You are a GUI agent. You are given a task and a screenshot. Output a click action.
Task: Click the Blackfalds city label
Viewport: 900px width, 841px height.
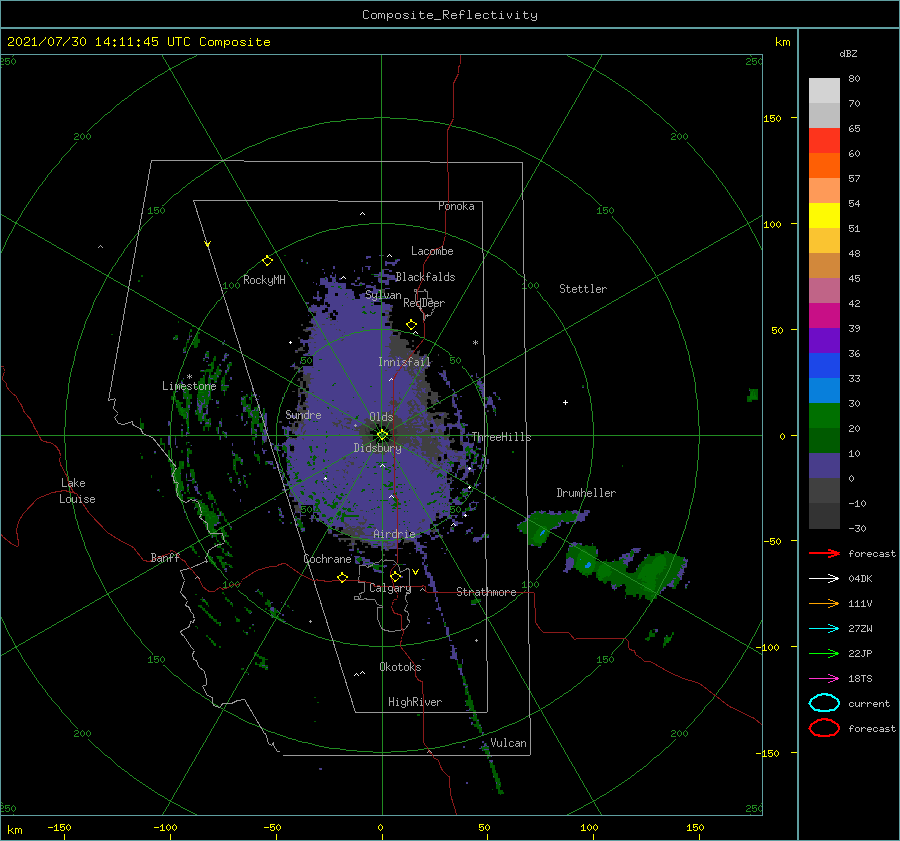point(425,277)
